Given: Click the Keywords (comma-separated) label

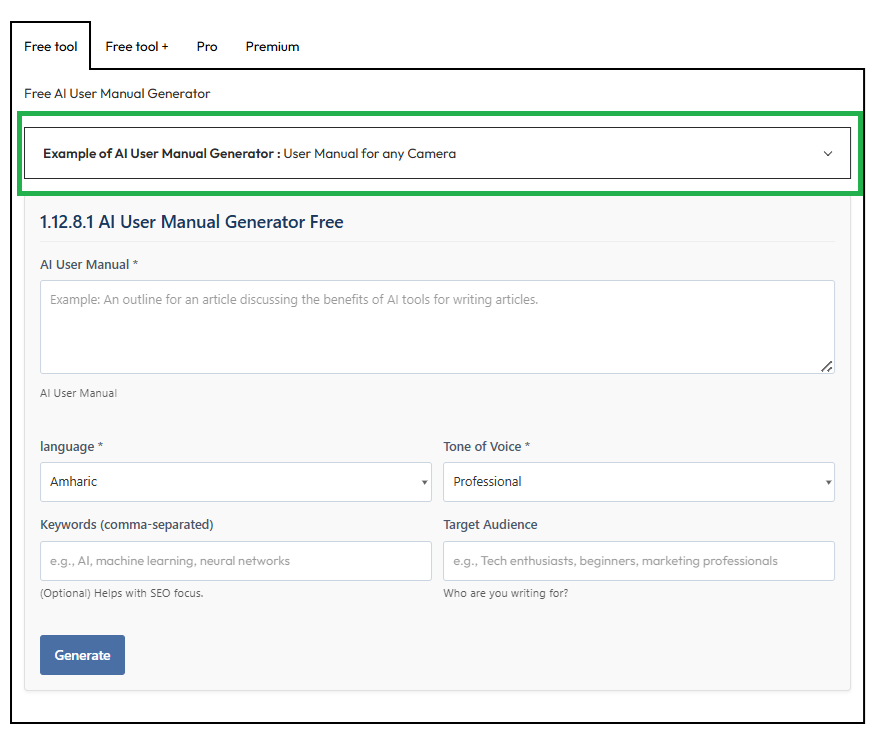Looking at the screenshot, I should [x=126, y=524].
